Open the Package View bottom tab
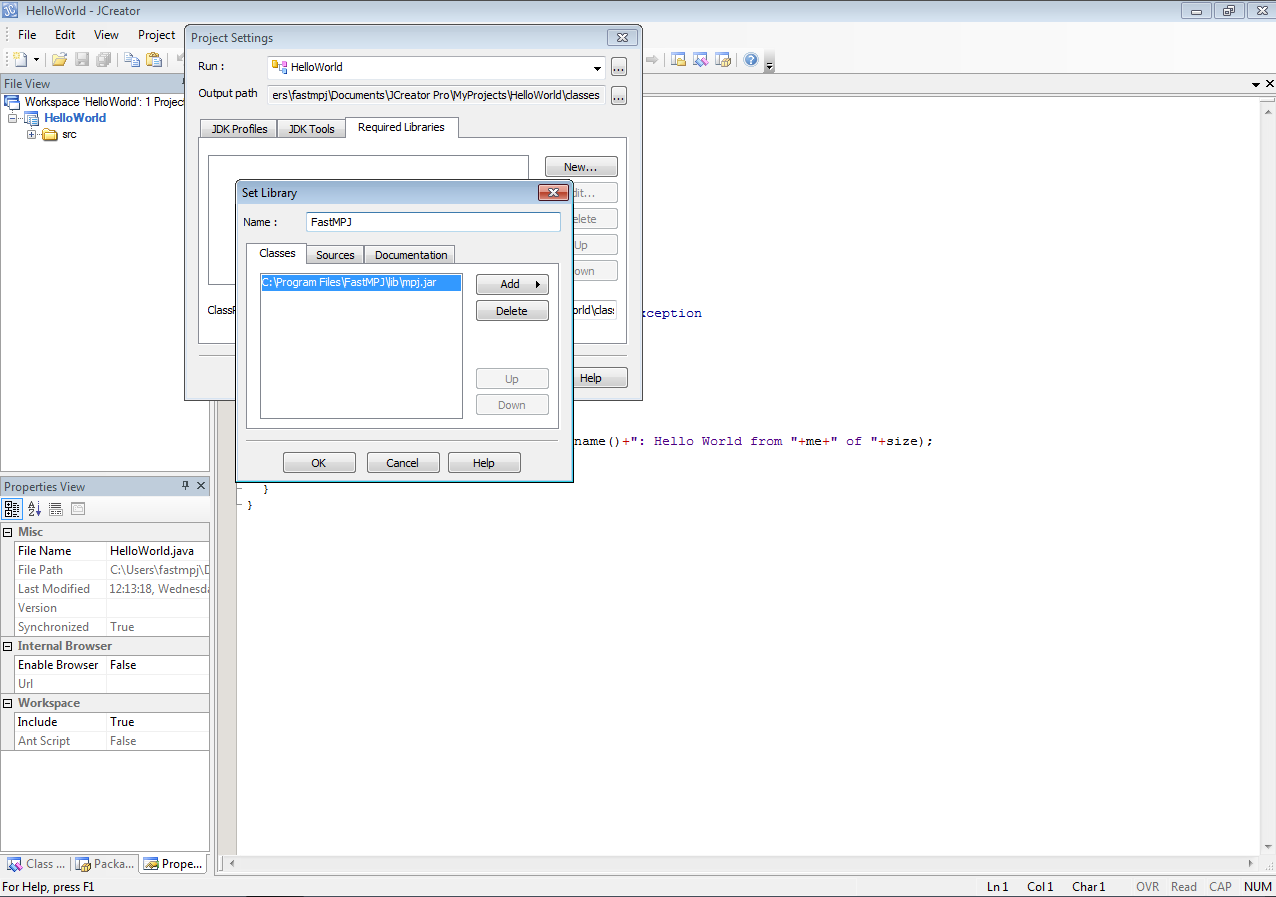The height and width of the screenshot is (897, 1276). click(105, 864)
